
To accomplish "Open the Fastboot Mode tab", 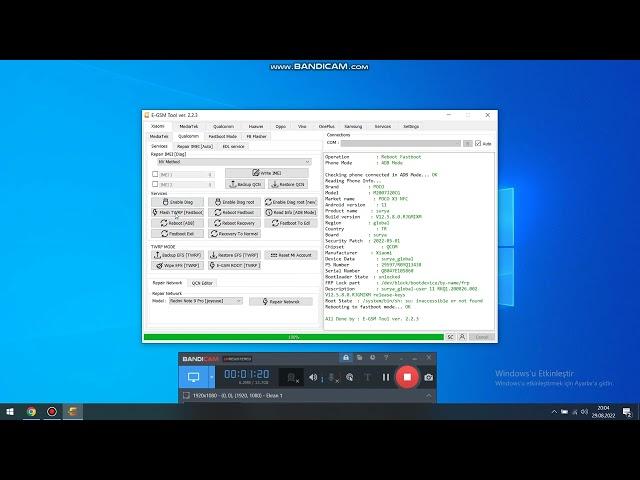I will click(x=222, y=137).
